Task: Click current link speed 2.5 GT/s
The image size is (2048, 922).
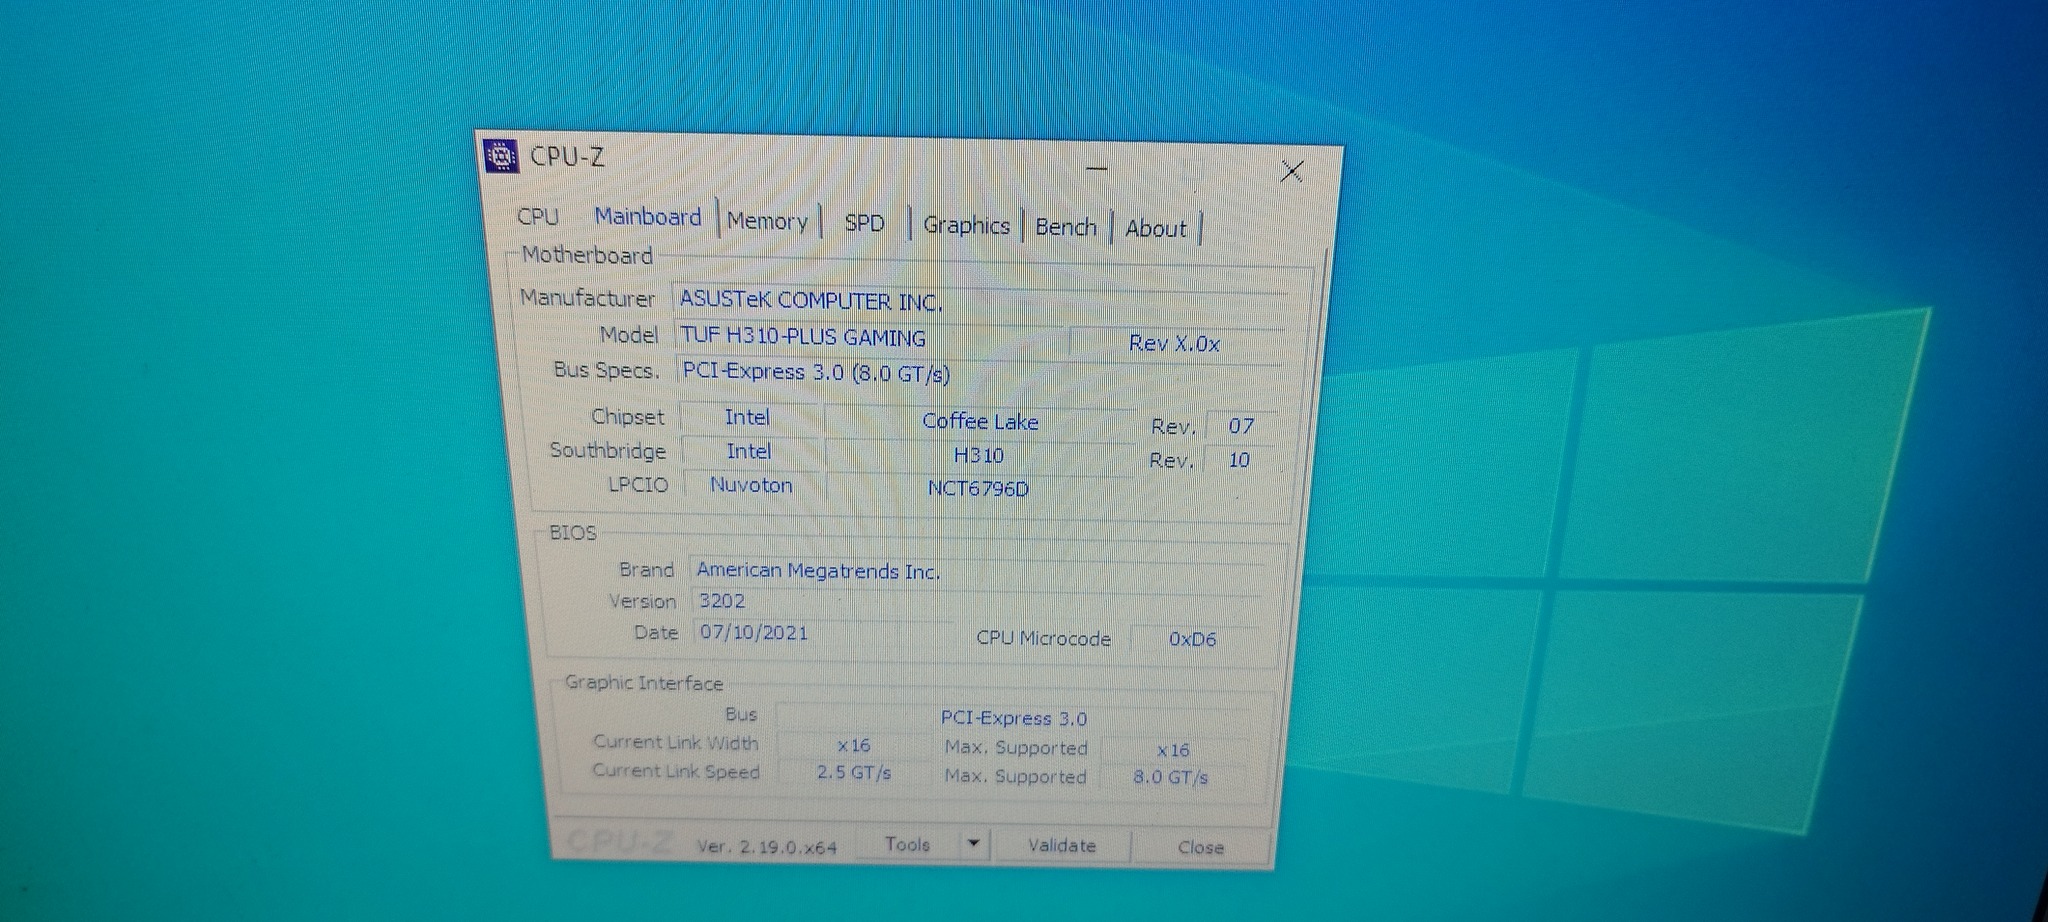Action: pyautogui.click(x=853, y=773)
